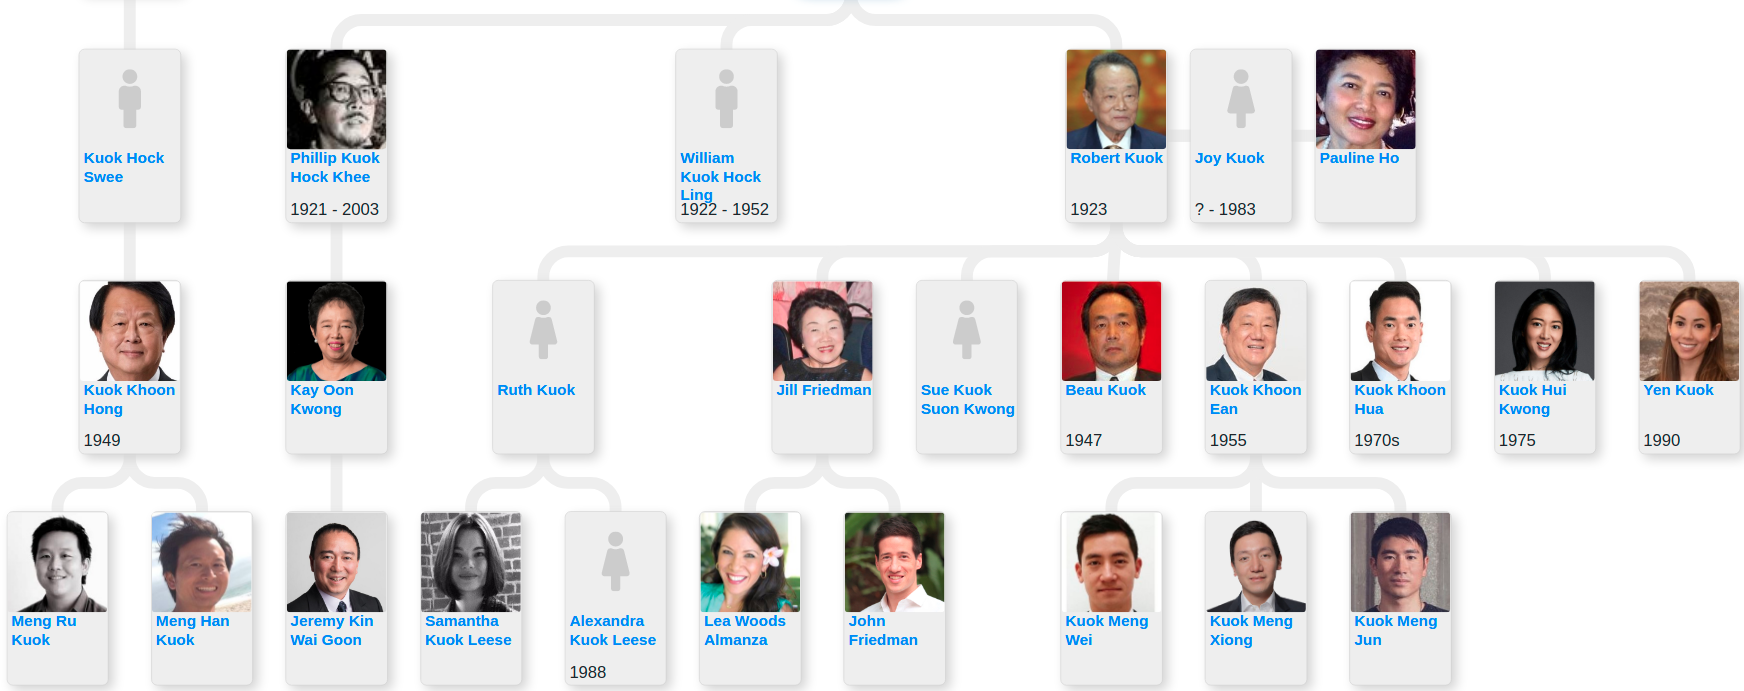
Task: Click the placeholder silhouette icon for Kuok Hock Swee
Action: point(130,98)
